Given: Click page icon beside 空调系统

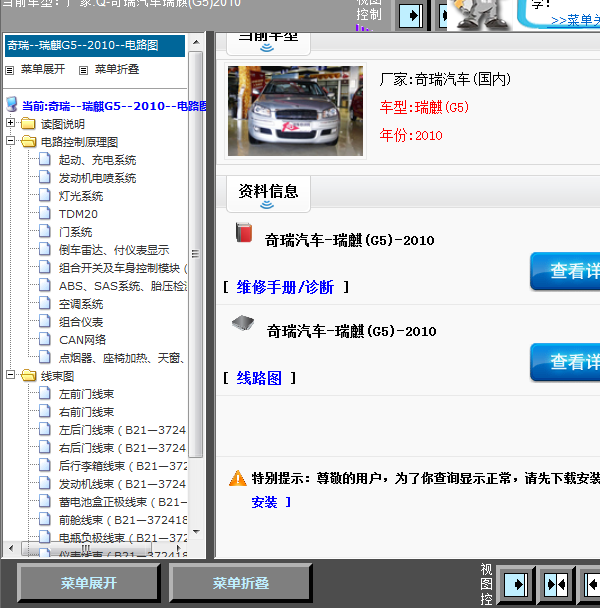Looking at the screenshot, I should (45, 303).
